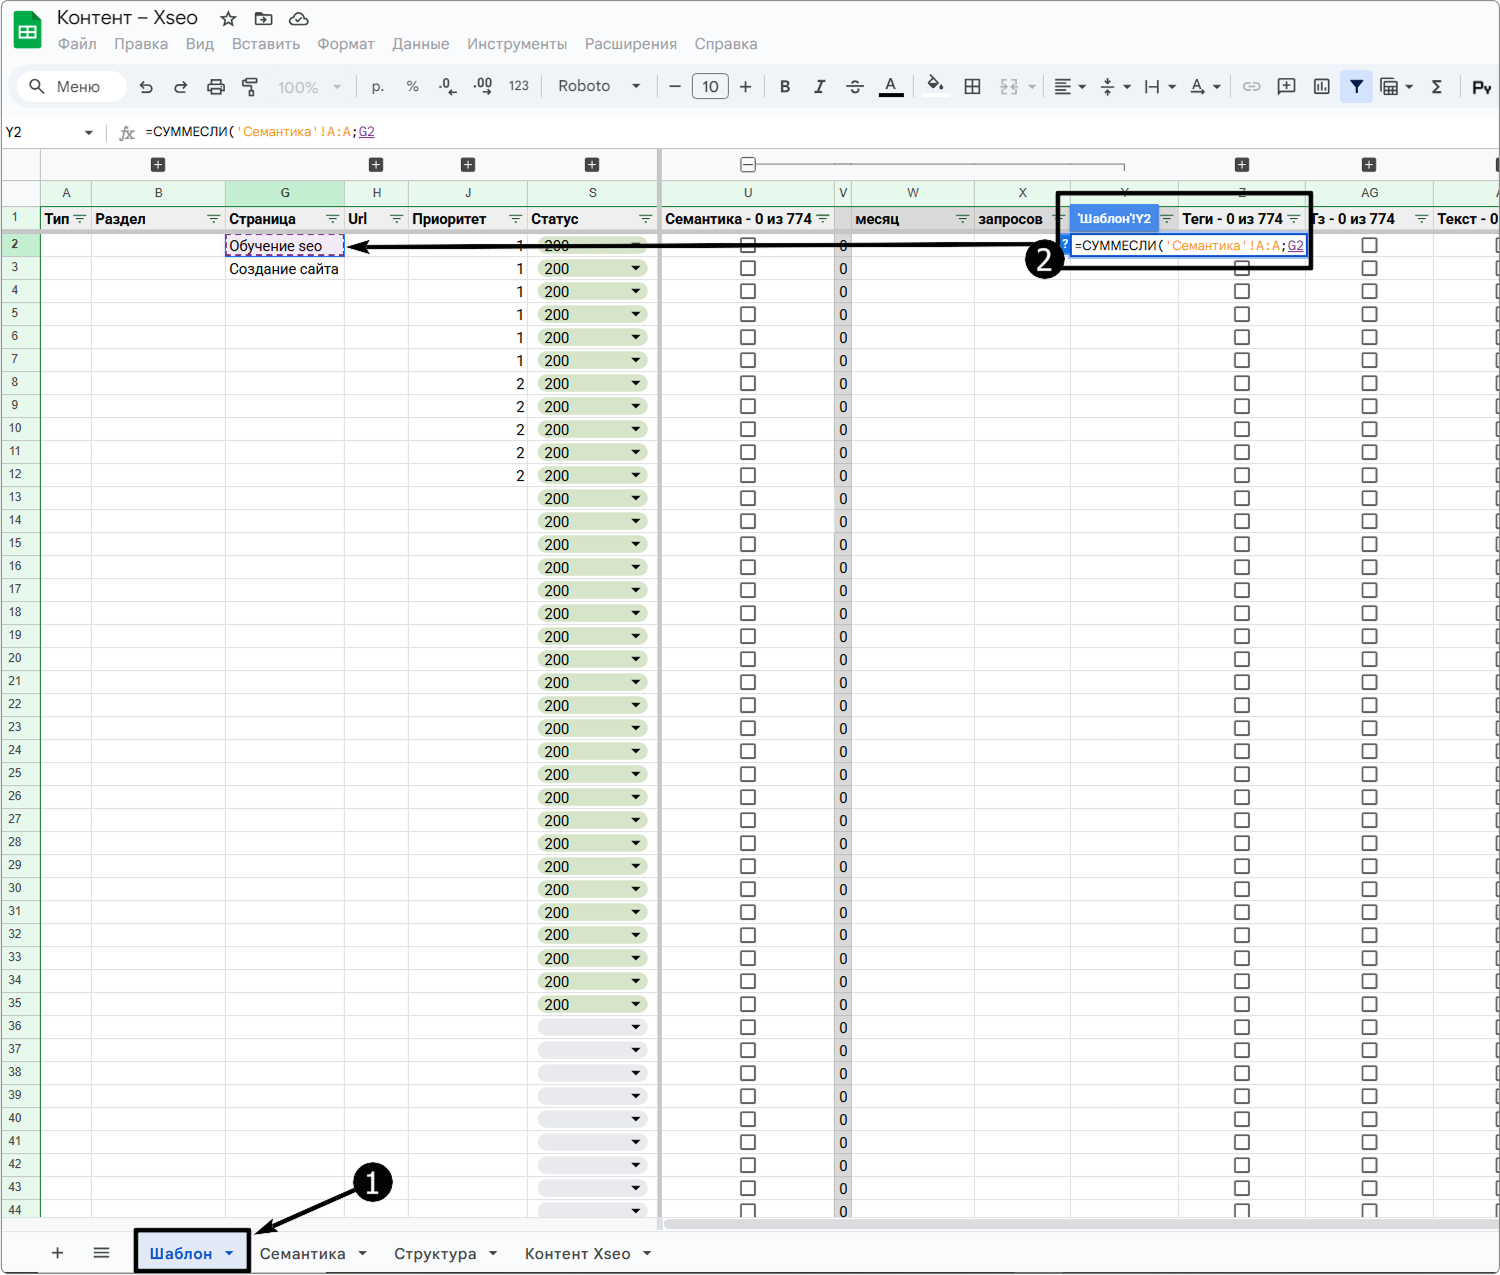
Task: Apply strikethrough formatting
Action: pos(855,87)
